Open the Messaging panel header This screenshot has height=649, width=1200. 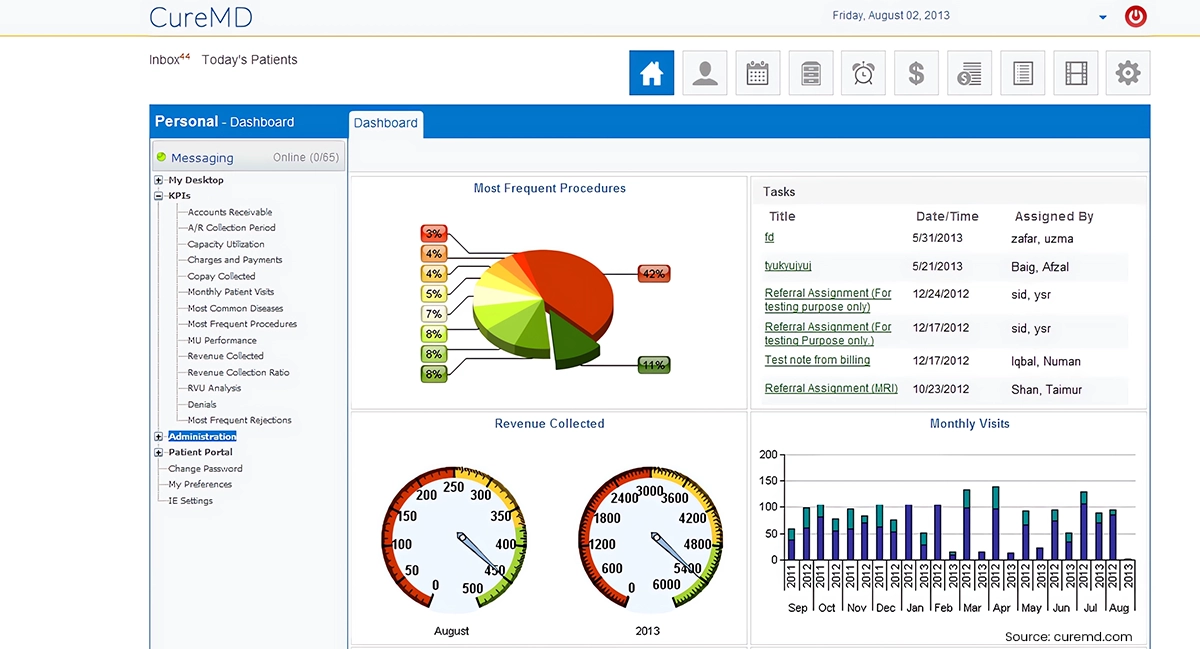[x=248, y=157]
